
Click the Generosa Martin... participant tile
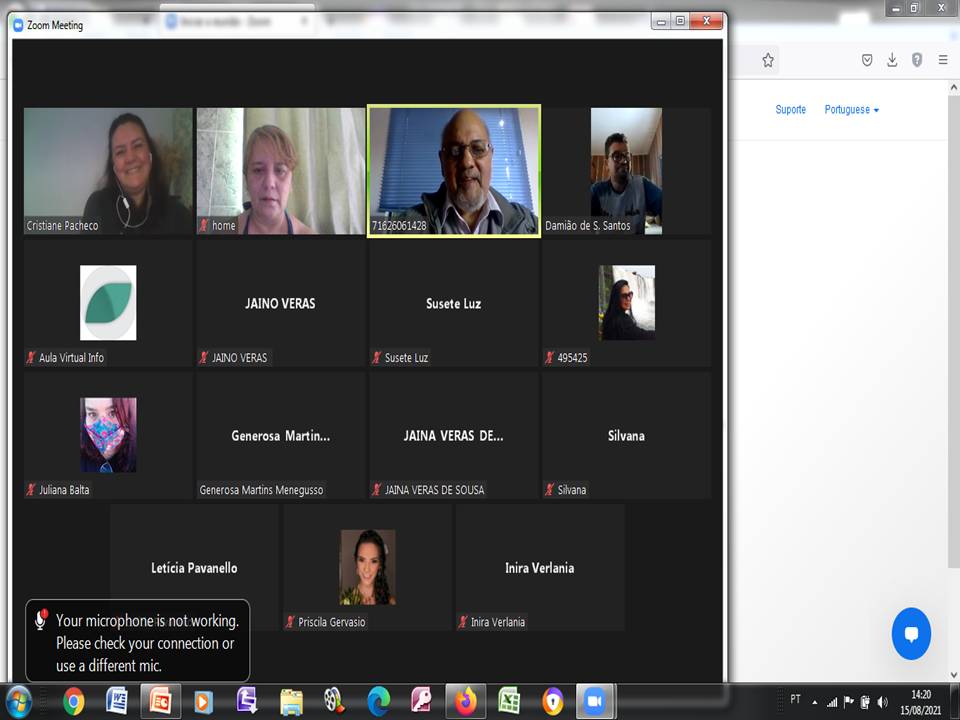click(281, 435)
